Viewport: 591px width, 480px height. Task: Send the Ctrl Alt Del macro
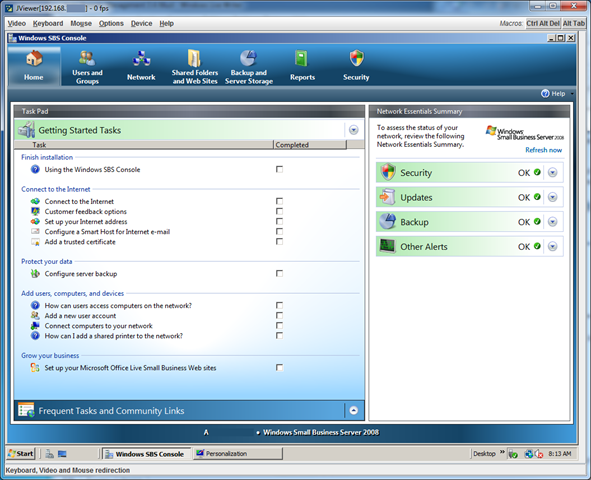point(543,23)
